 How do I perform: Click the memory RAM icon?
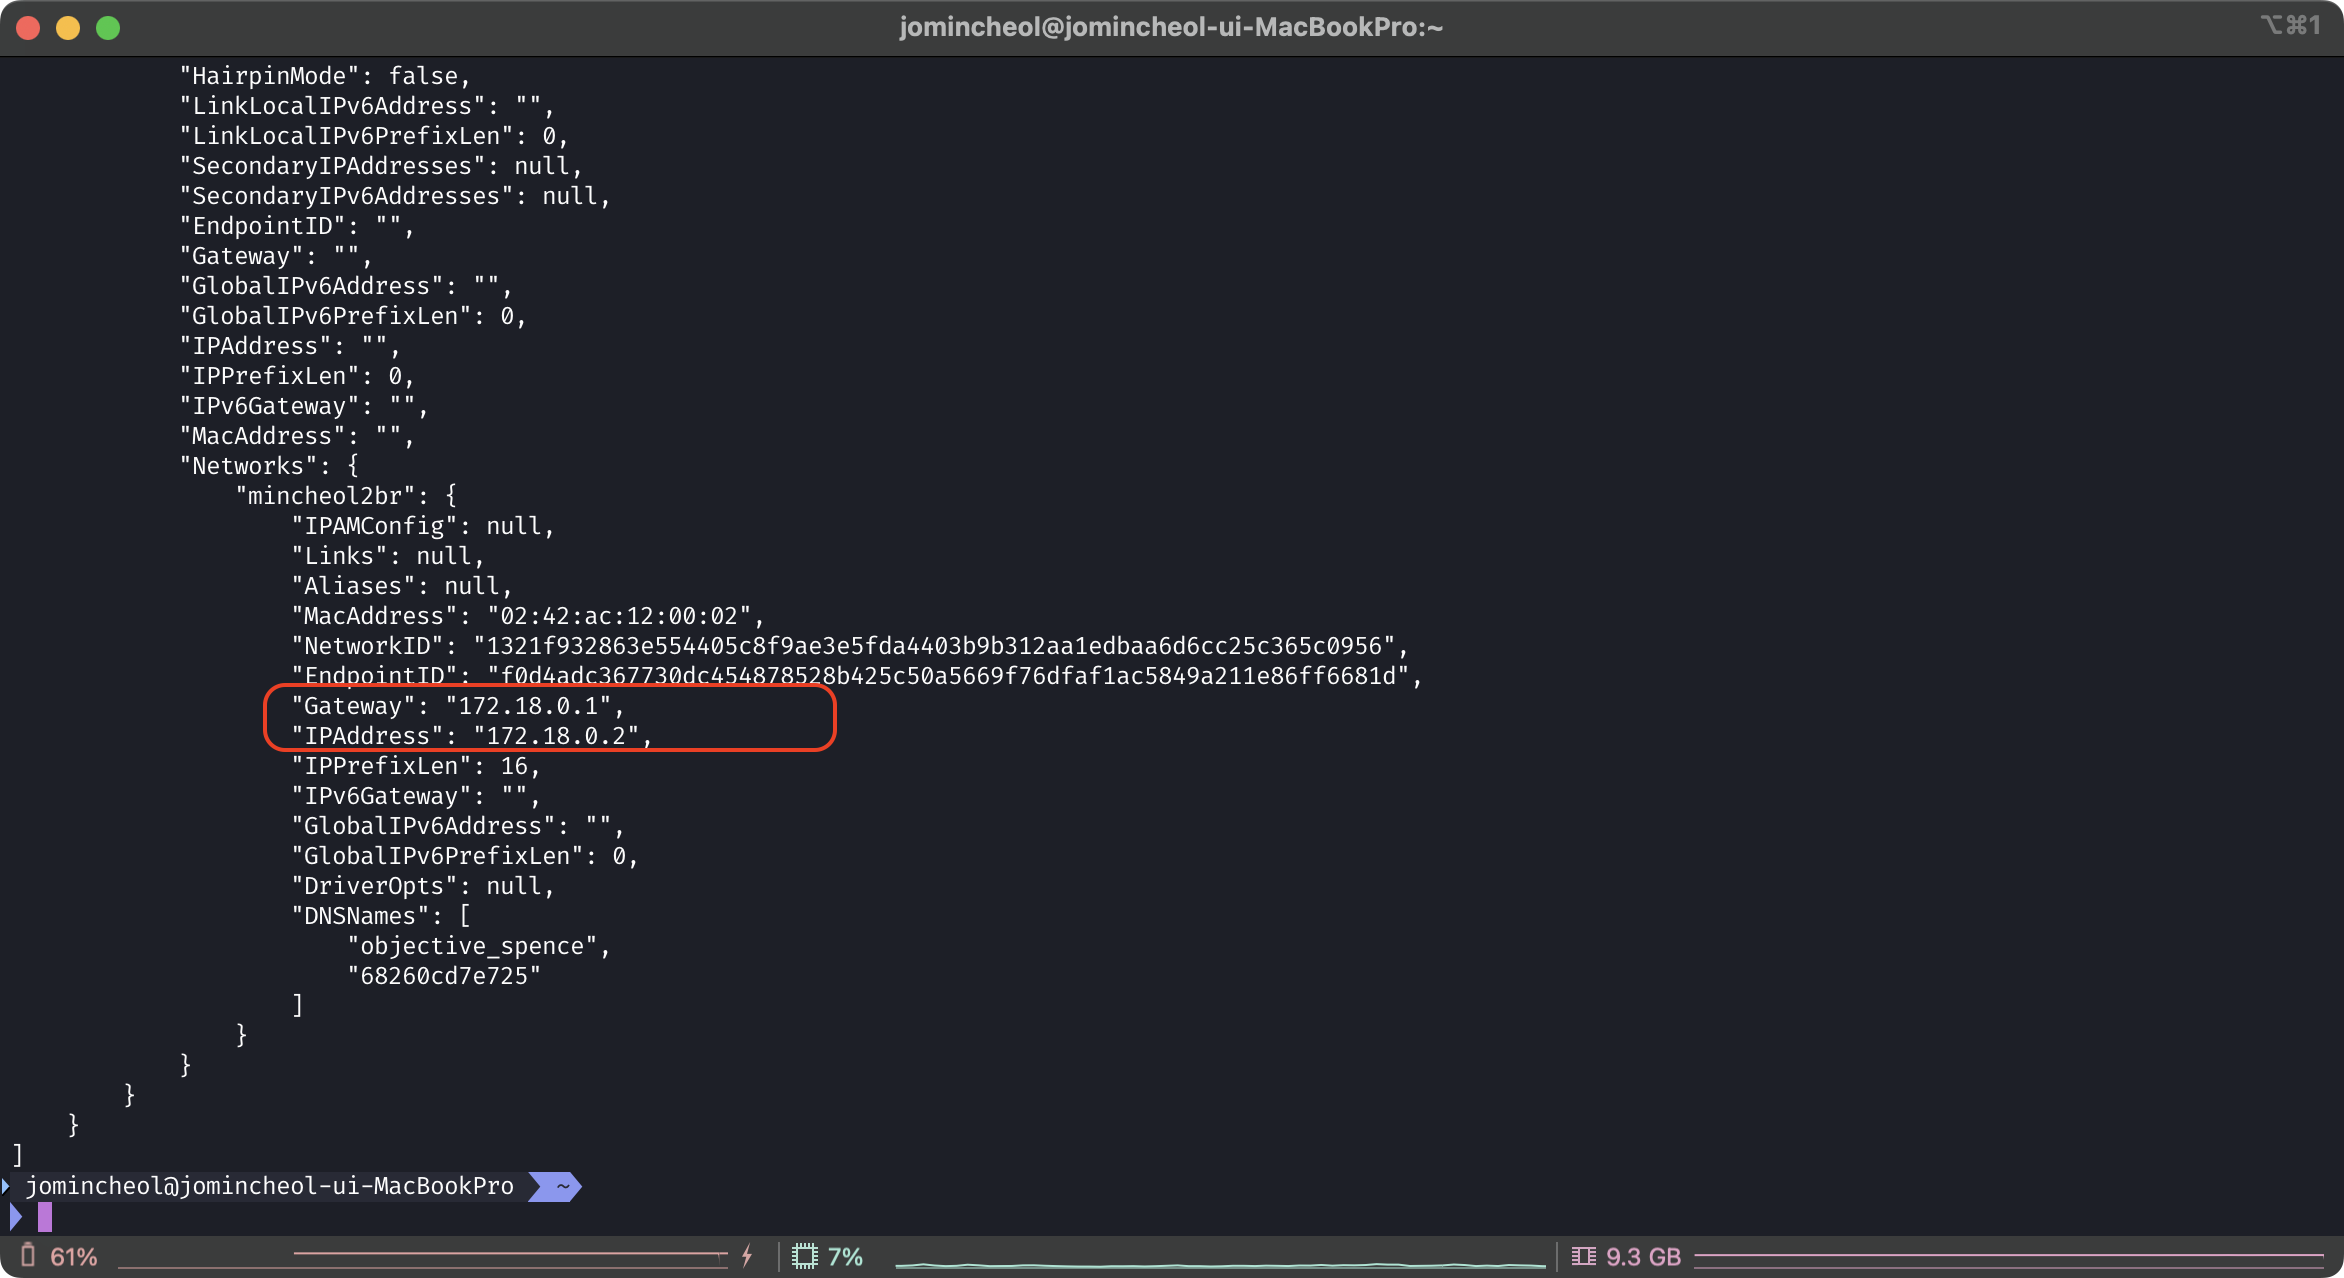[x=1584, y=1256]
